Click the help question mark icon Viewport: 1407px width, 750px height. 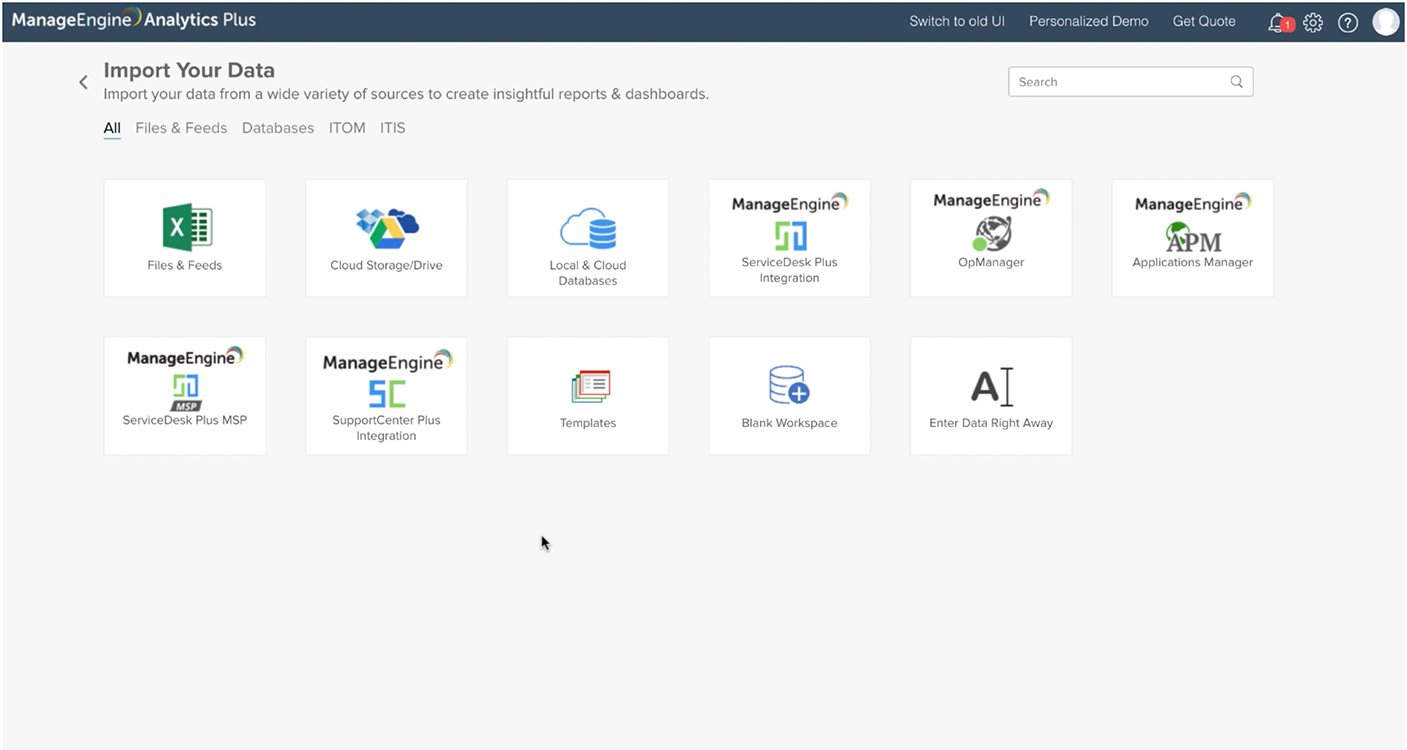pos(1348,22)
